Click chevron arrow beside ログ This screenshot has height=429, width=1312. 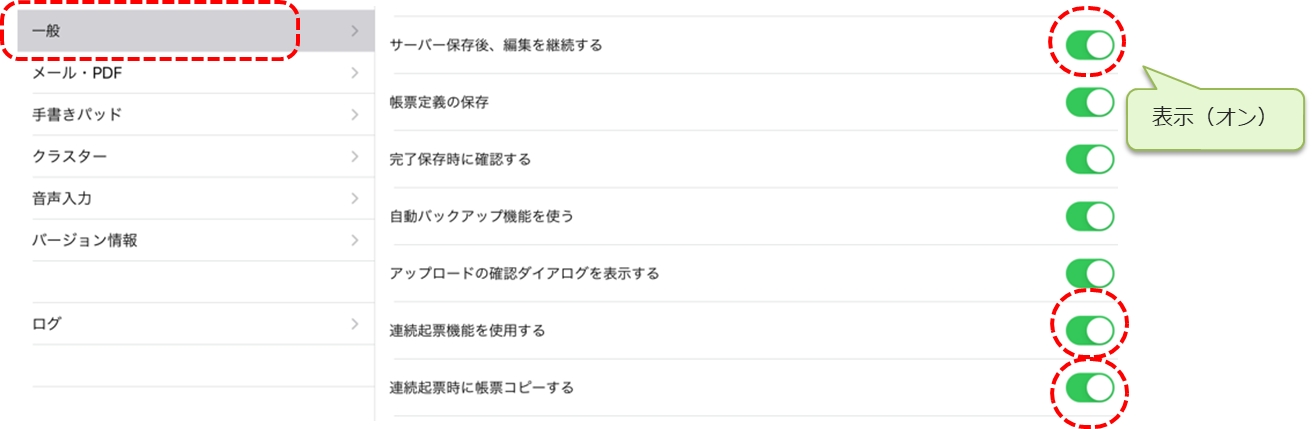pyautogui.click(x=355, y=324)
